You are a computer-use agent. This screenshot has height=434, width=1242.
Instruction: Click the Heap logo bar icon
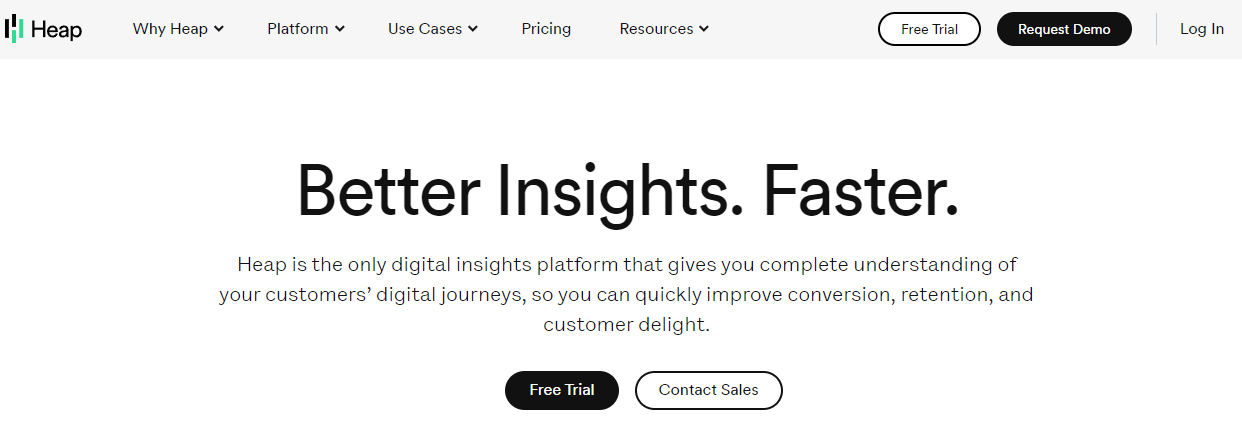(x=13, y=29)
